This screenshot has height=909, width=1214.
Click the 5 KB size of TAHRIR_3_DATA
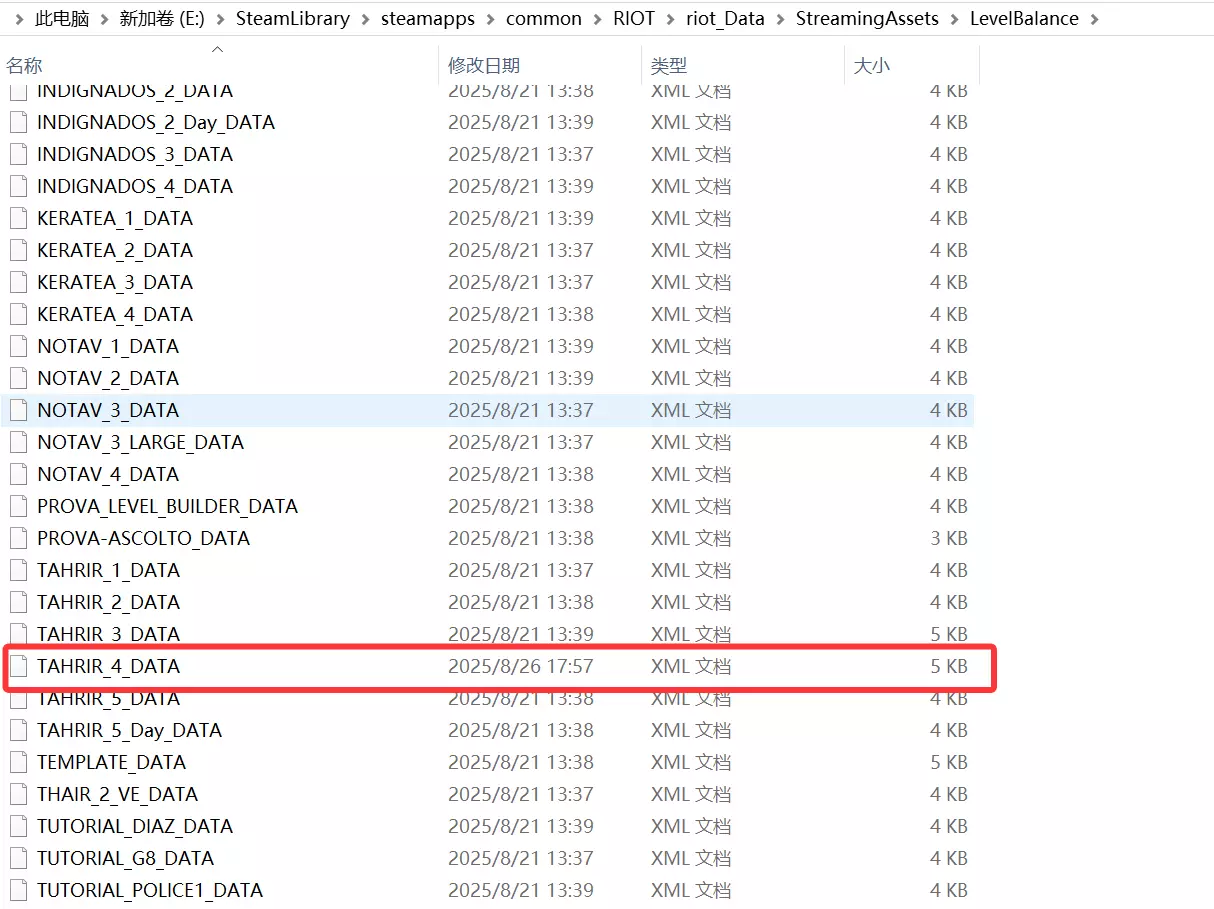pyautogui.click(x=949, y=634)
